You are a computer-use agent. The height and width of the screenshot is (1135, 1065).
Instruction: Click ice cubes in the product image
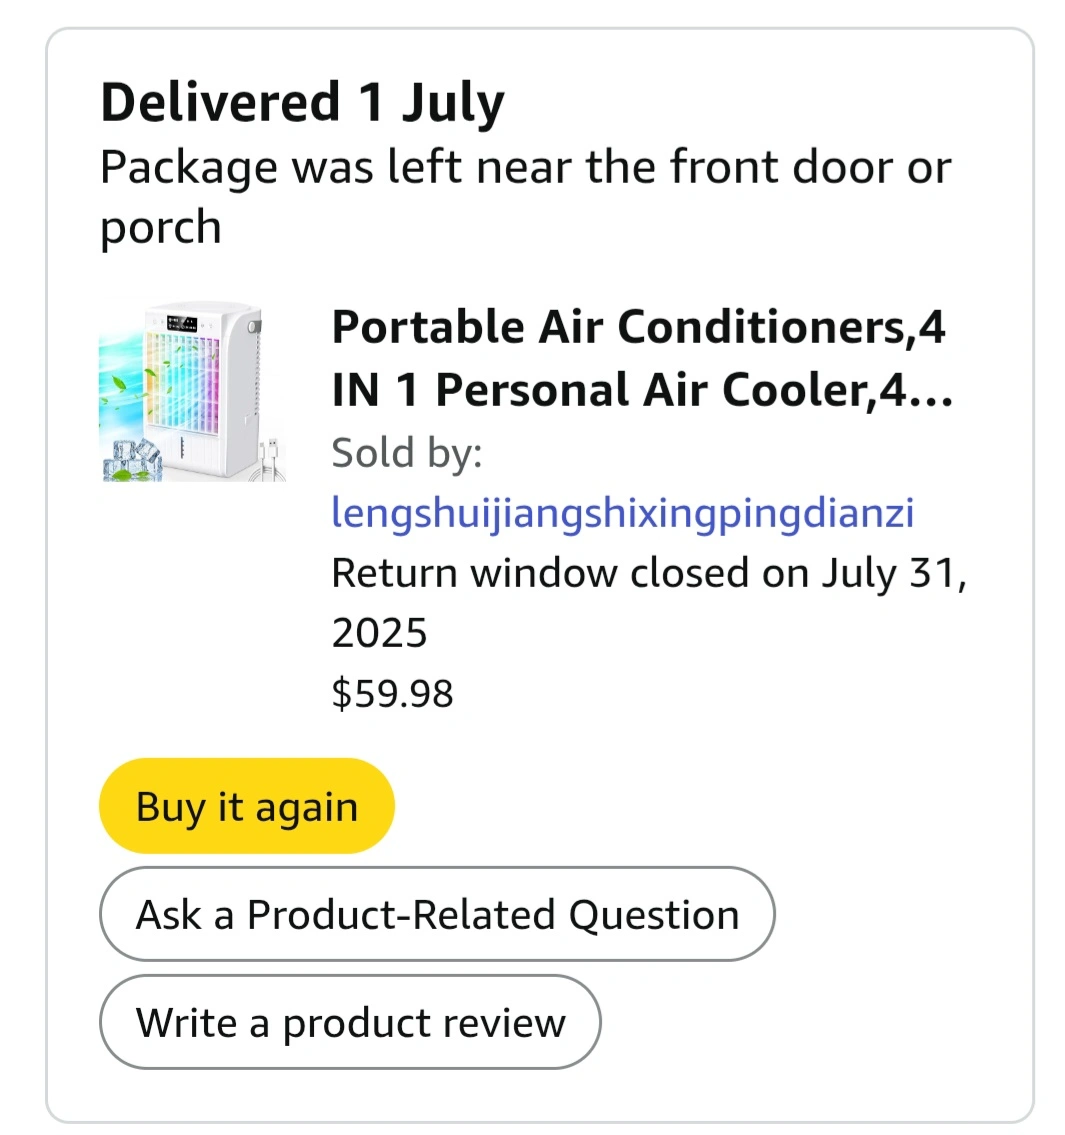click(131, 458)
